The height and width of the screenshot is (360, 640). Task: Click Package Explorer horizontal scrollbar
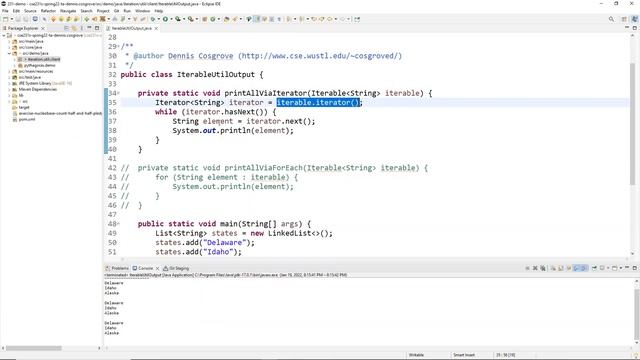(x=33, y=348)
